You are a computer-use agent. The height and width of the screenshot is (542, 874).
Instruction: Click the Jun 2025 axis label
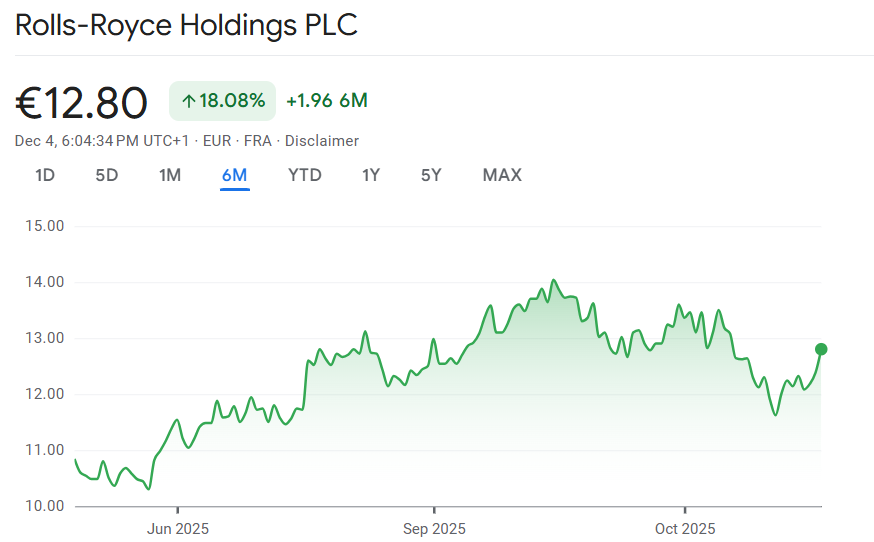tap(177, 528)
